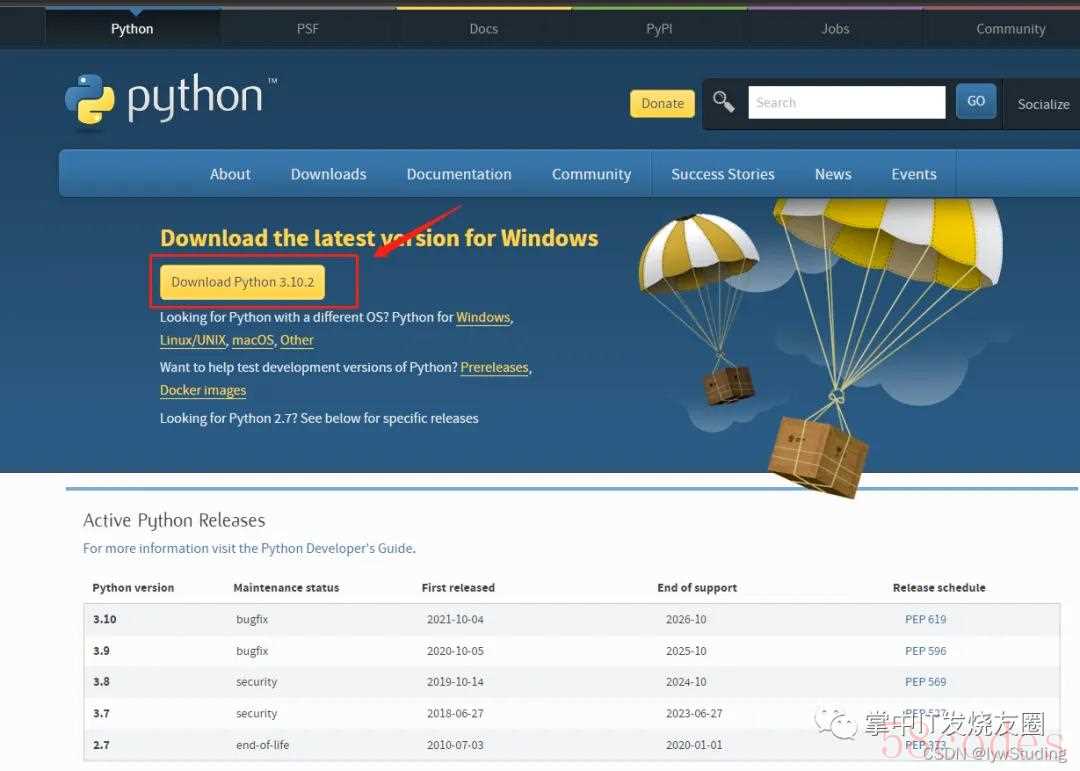Click the yellow Donate button
The height and width of the screenshot is (771, 1080).
coord(663,103)
